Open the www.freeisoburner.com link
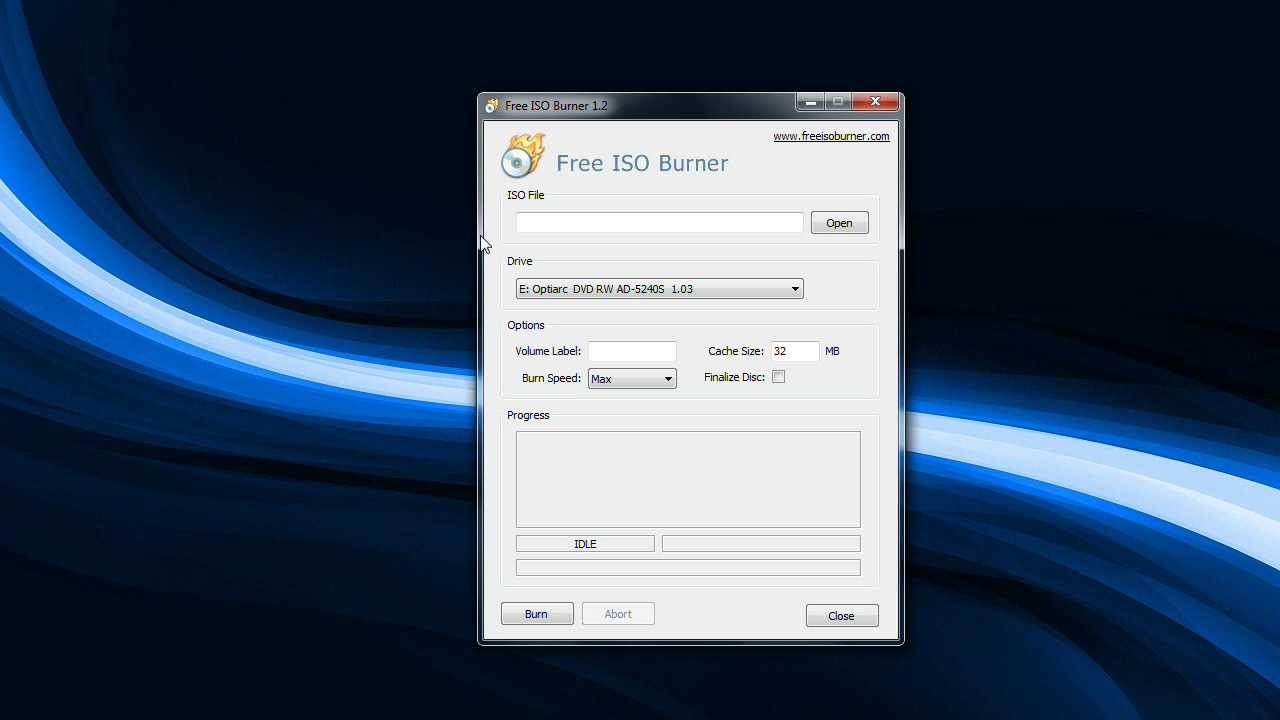 click(x=831, y=137)
